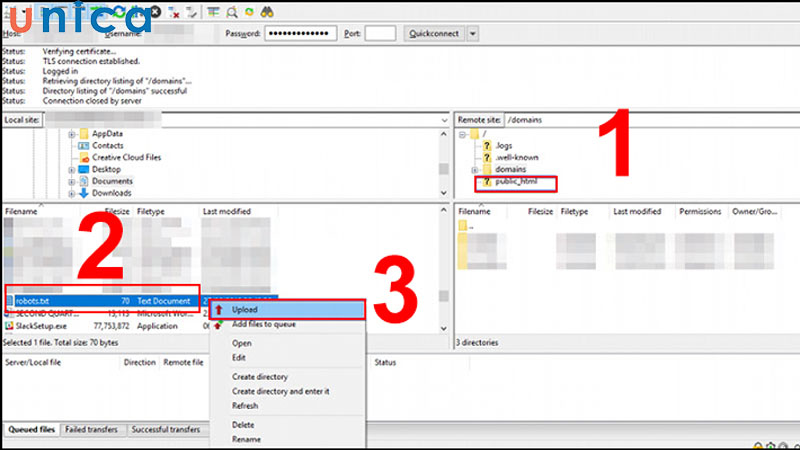Click the Remote site path field

tap(651, 120)
